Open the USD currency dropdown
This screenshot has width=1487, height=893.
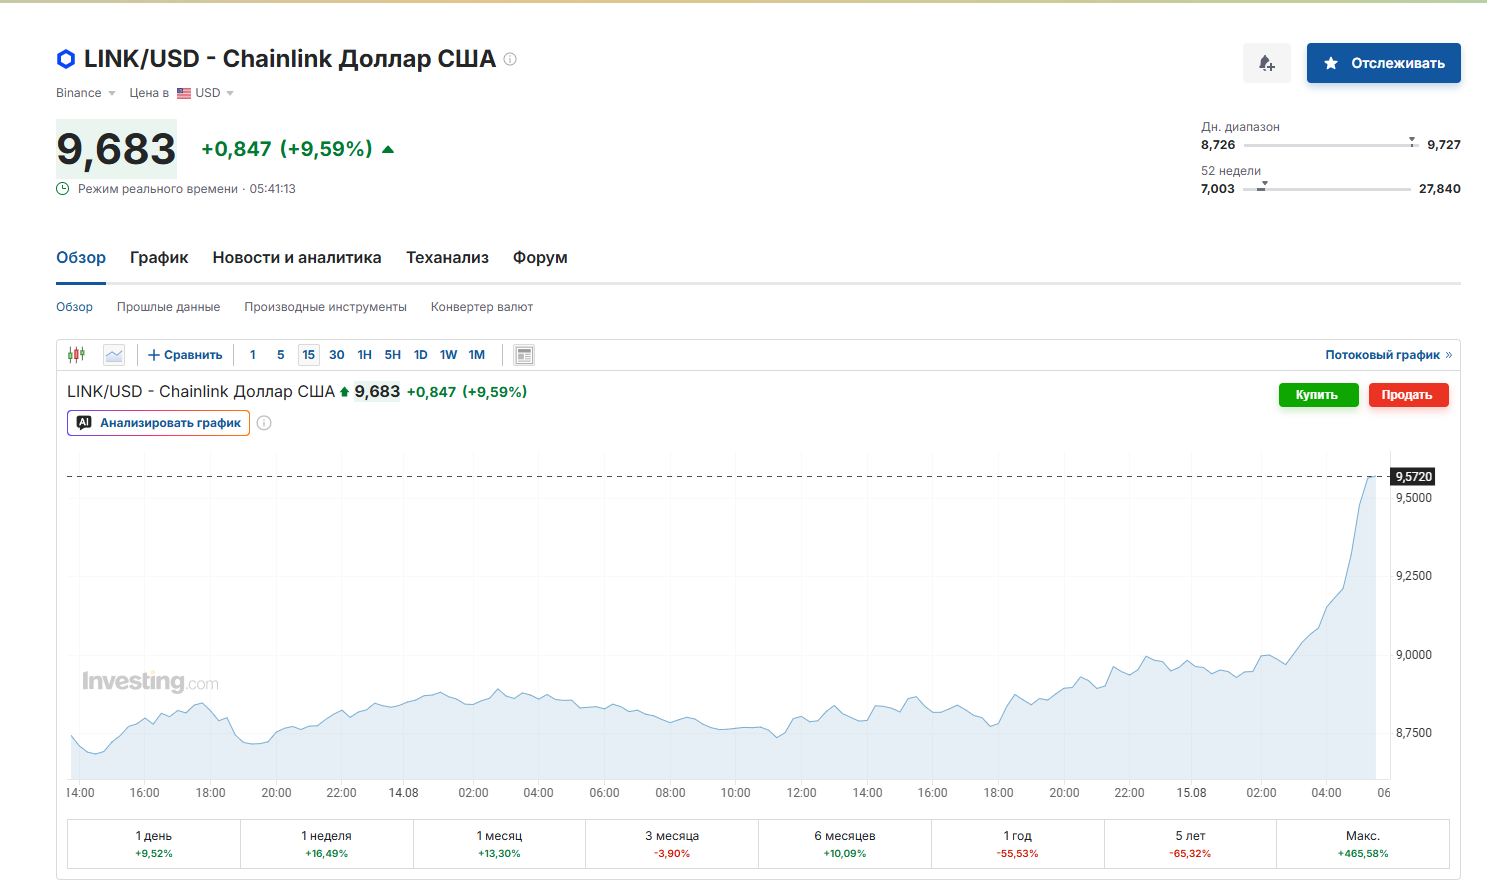[x=205, y=93]
